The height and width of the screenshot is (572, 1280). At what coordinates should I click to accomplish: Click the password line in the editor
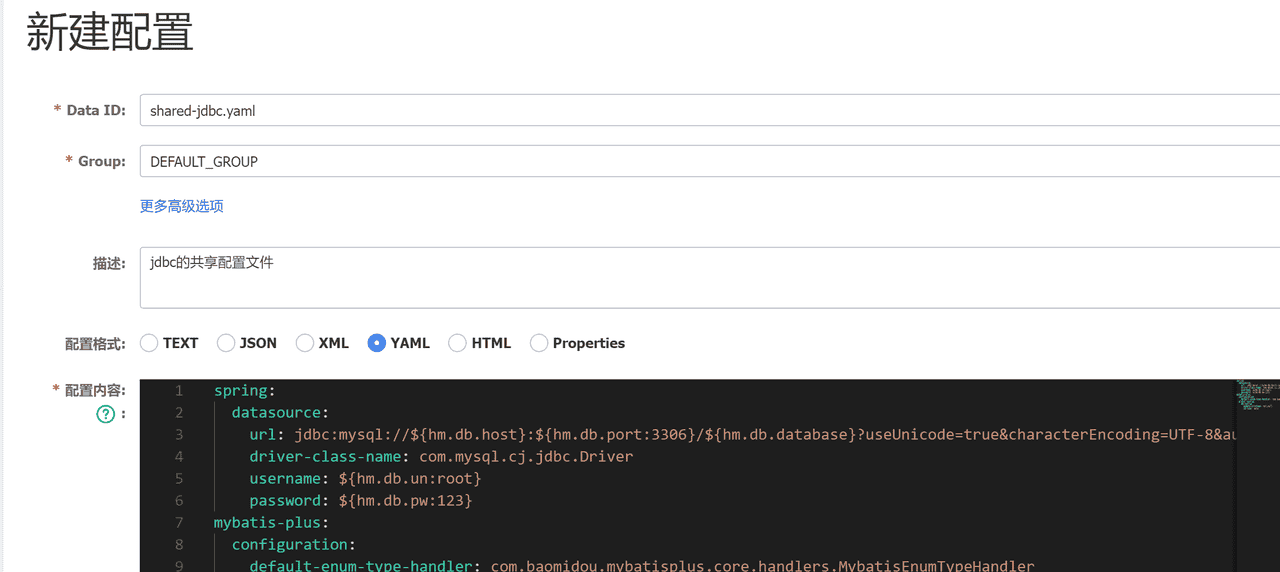click(360, 501)
